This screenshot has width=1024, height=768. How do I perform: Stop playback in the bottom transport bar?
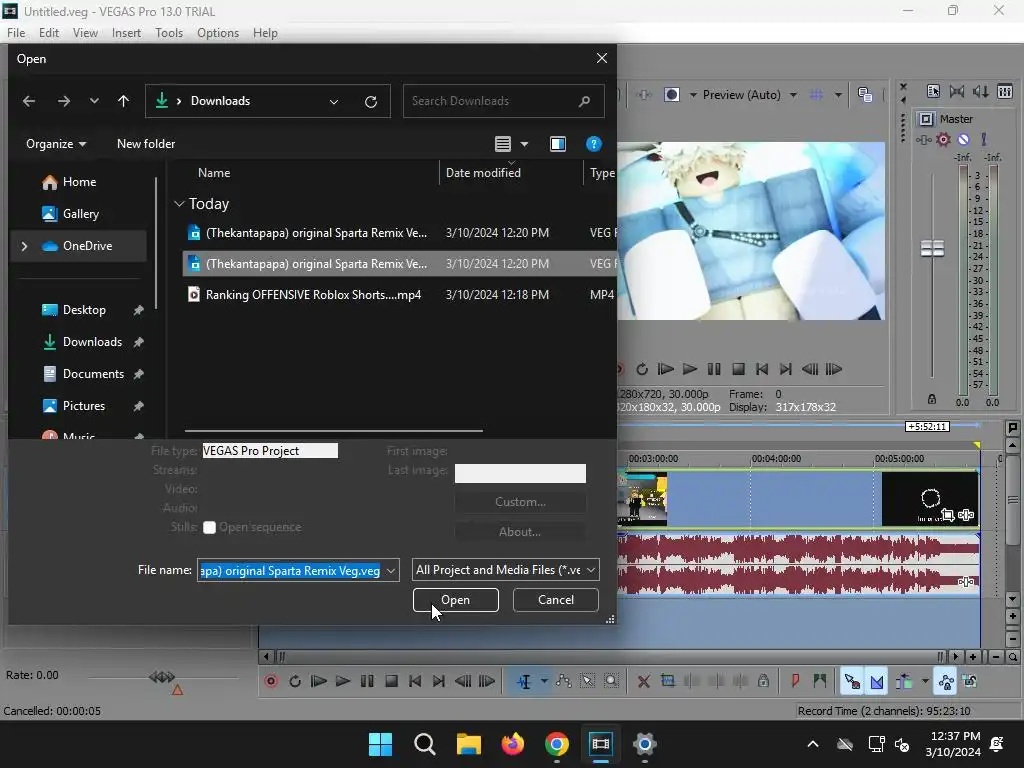391,681
